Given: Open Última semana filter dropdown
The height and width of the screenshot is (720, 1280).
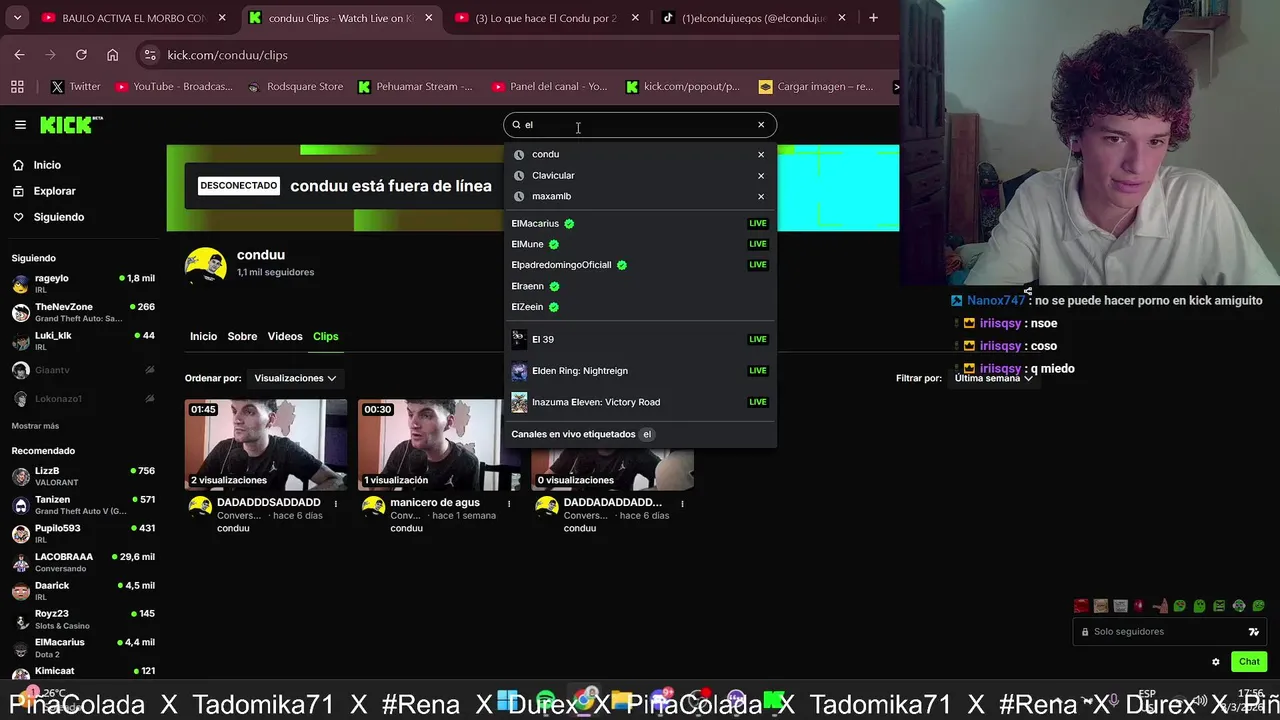Looking at the screenshot, I should [993, 379].
